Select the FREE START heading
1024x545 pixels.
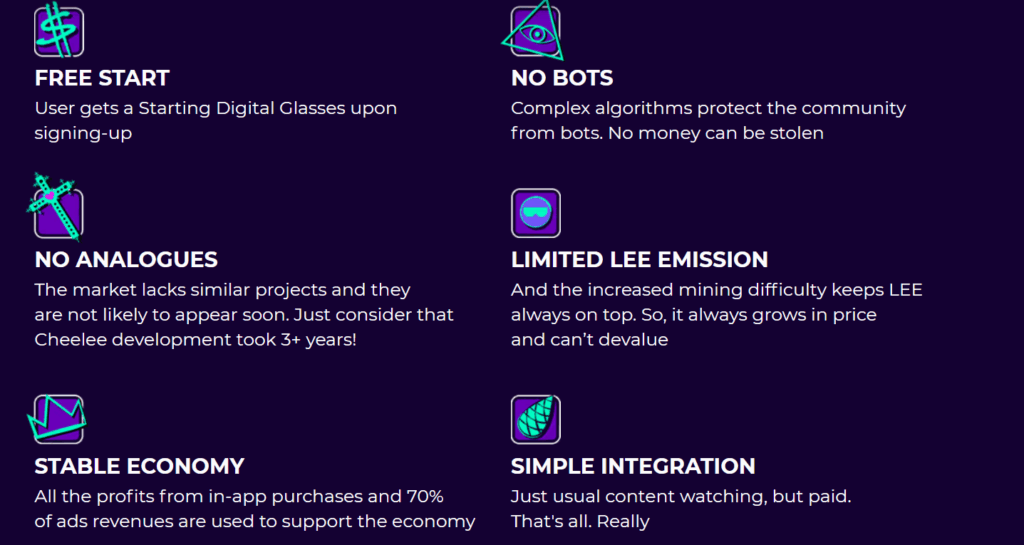pyautogui.click(x=102, y=78)
